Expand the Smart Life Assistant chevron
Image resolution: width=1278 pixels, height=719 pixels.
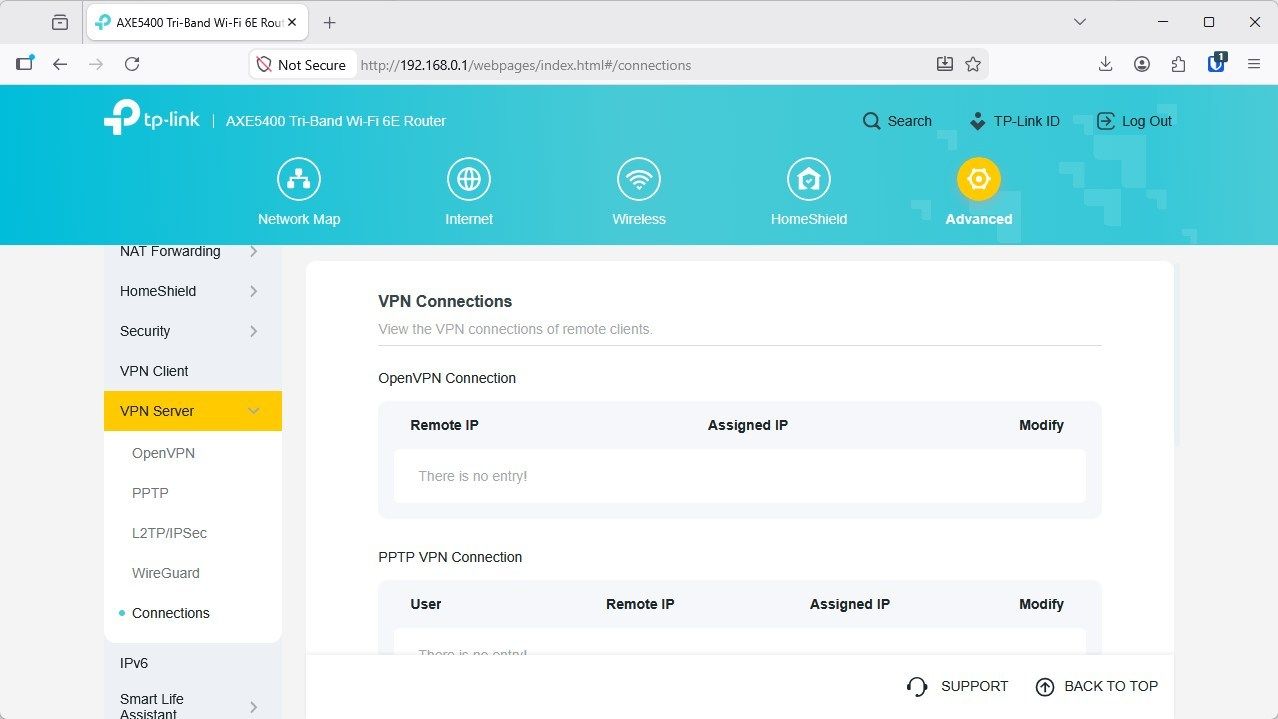[253, 707]
